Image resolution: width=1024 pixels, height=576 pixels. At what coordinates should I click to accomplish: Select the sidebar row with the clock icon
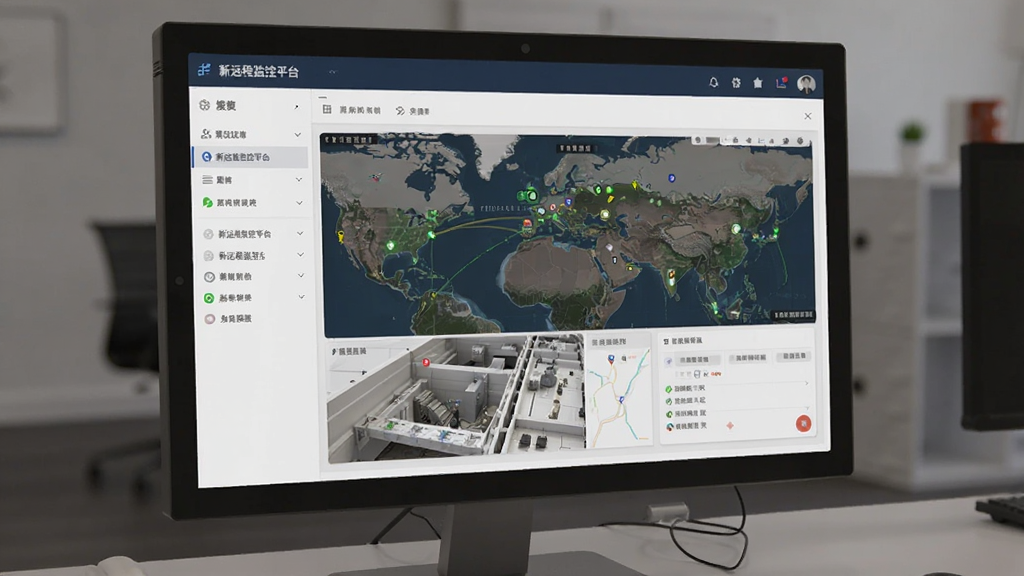[253, 277]
